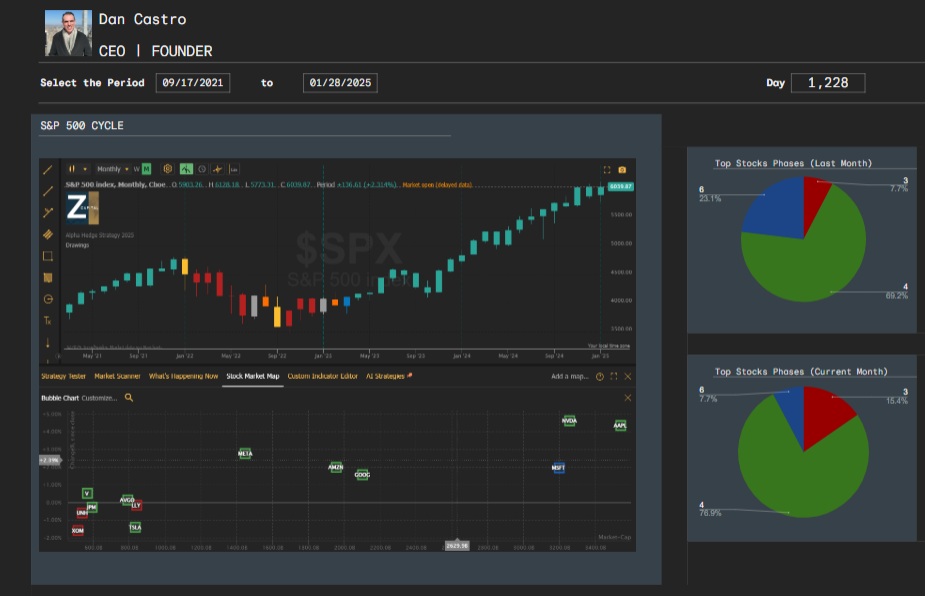The height and width of the screenshot is (596, 925).
Task: Click the NVDA bubble
Action: click(x=569, y=421)
